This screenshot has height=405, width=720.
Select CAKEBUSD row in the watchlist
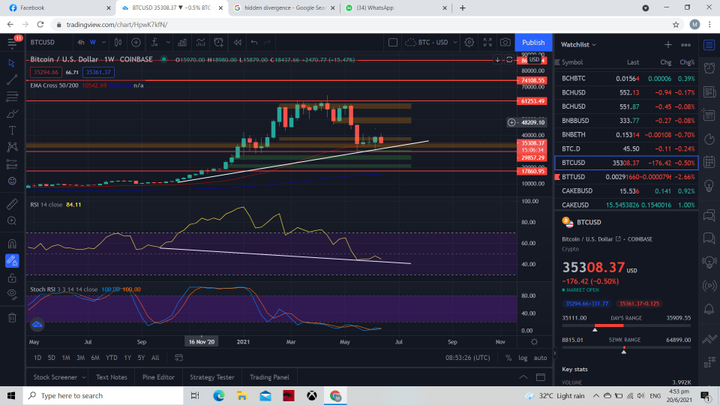click(627, 191)
